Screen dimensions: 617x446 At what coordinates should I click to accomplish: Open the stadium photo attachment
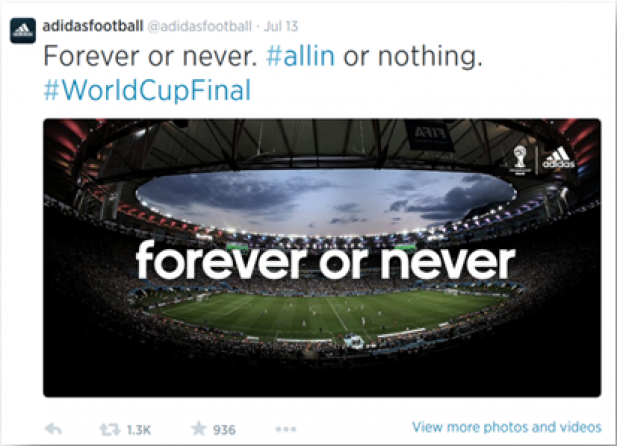pyautogui.click(x=322, y=258)
